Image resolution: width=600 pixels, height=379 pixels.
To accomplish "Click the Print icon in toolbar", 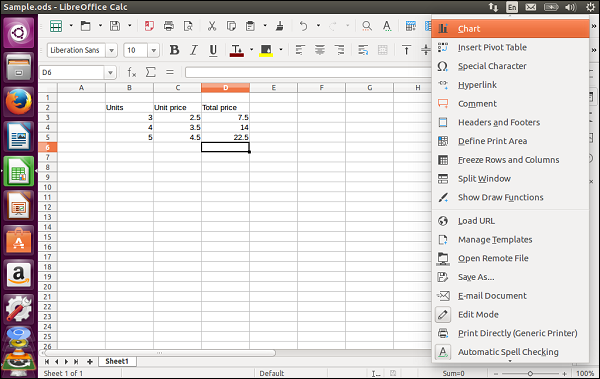I will (168, 26).
